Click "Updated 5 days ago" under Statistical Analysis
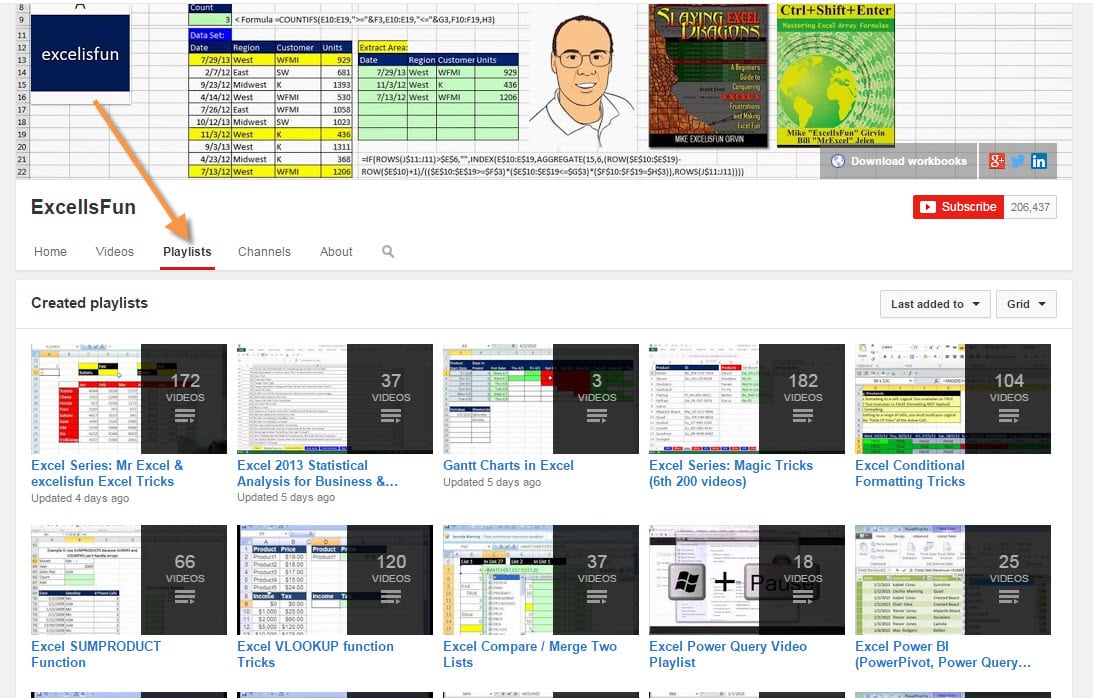Viewport: 1093px width, 698px height. click(x=286, y=498)
